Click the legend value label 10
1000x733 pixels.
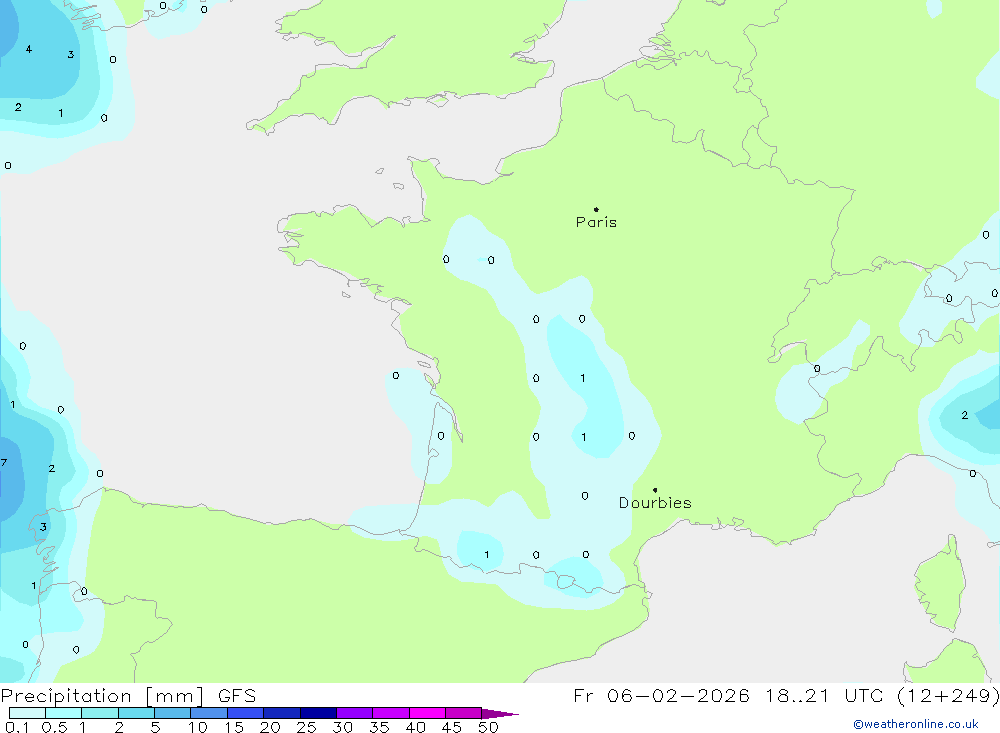198,727
